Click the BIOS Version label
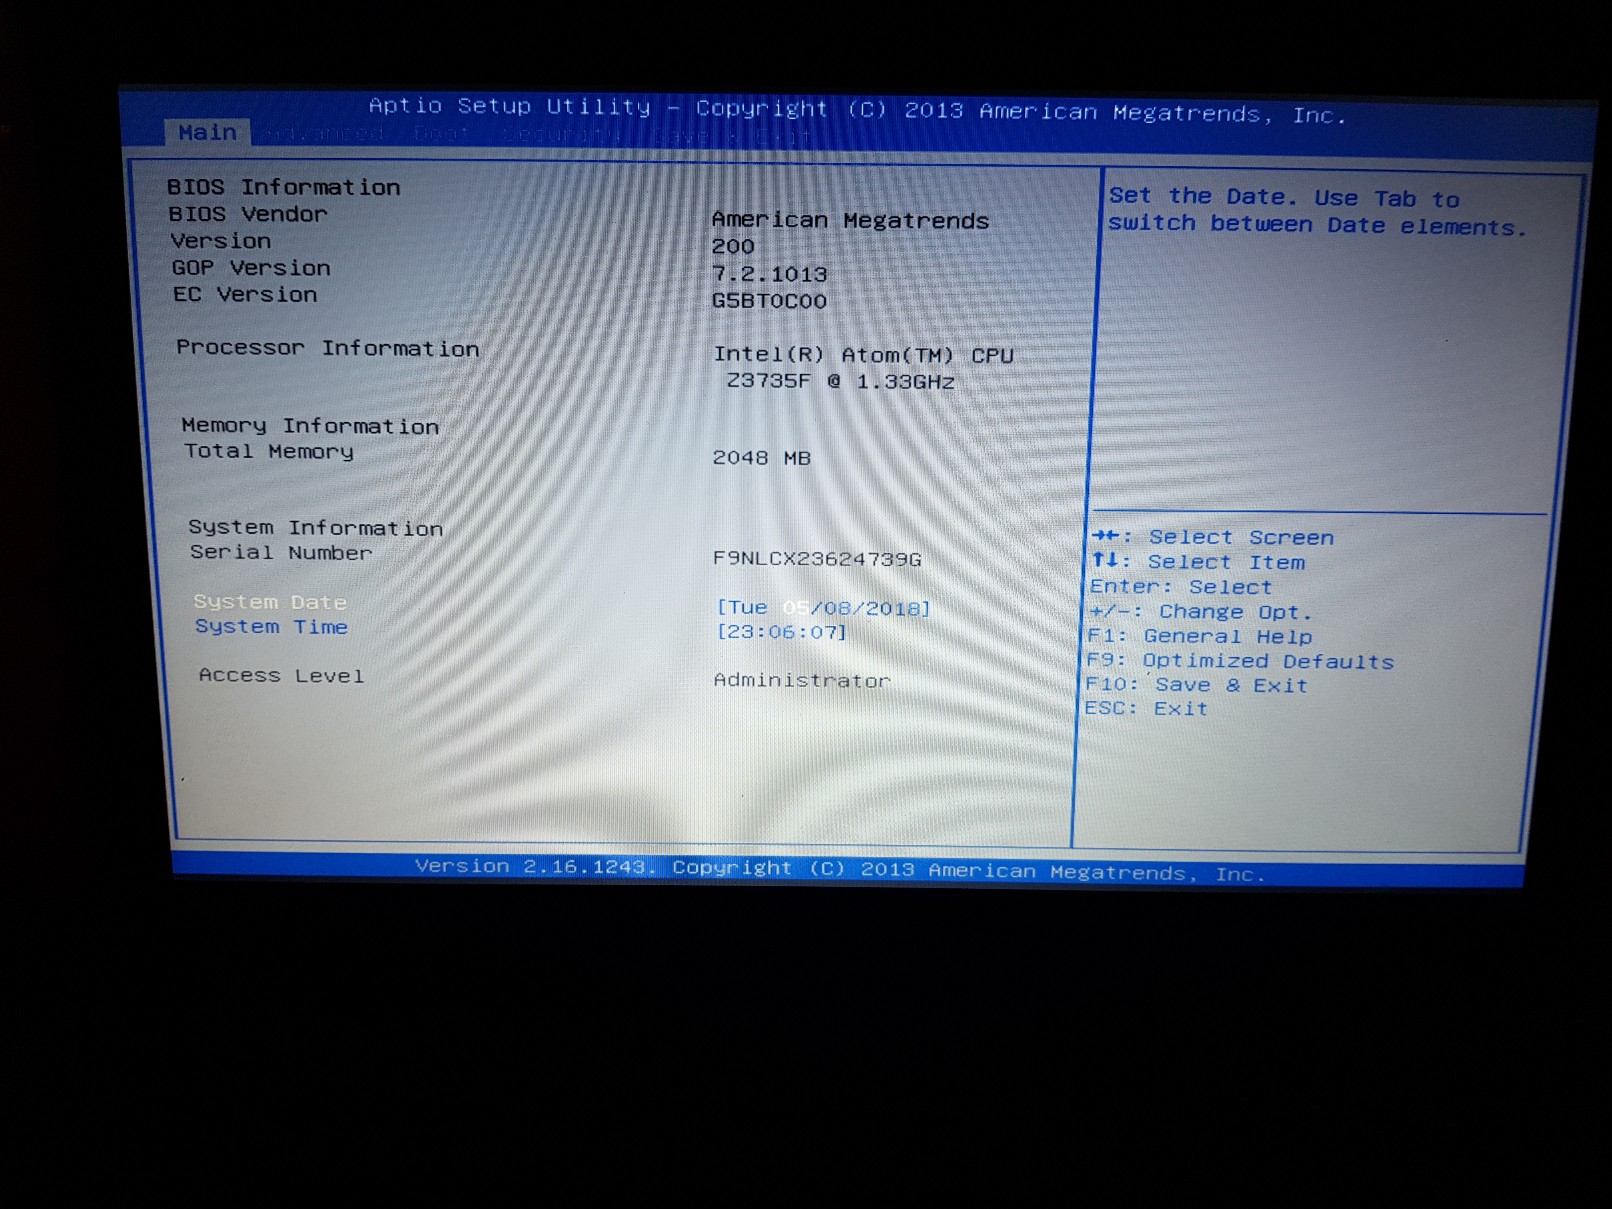This screenshot has height=1209, width=1612. (221, 241)
